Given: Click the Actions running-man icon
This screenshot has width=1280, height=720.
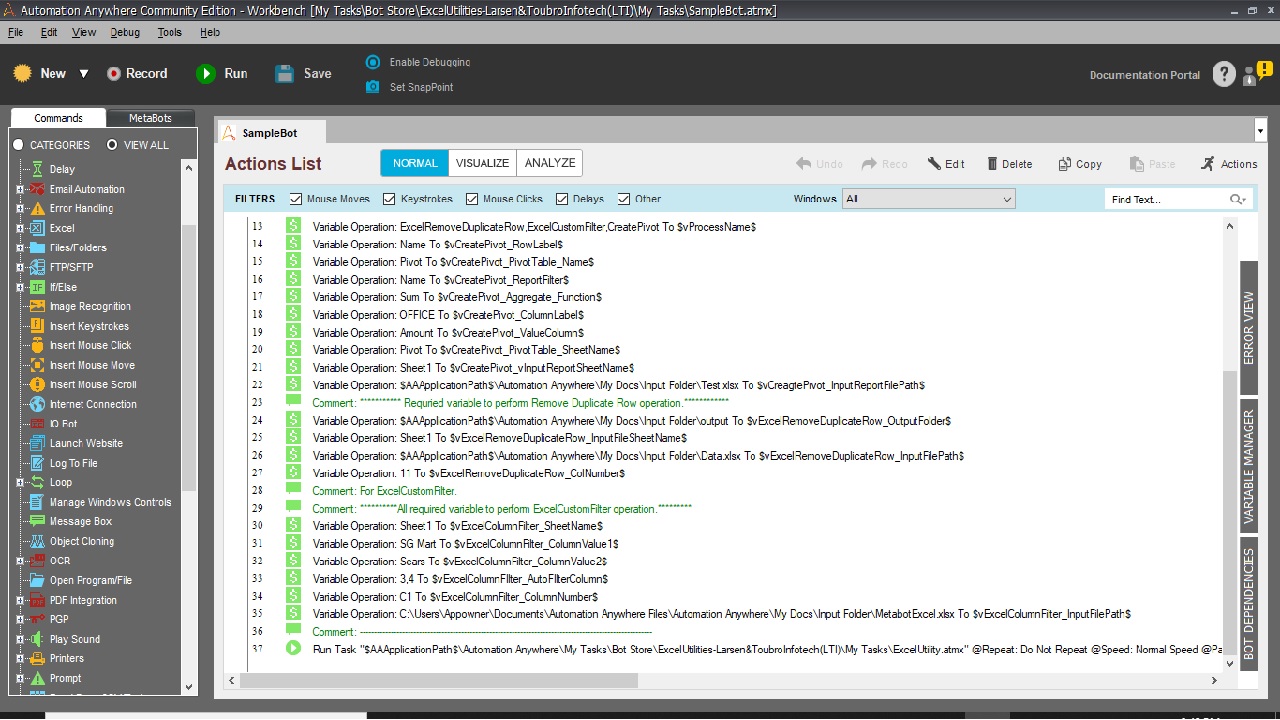Looking at the screenshot, I should click(x=1208, y=164).
